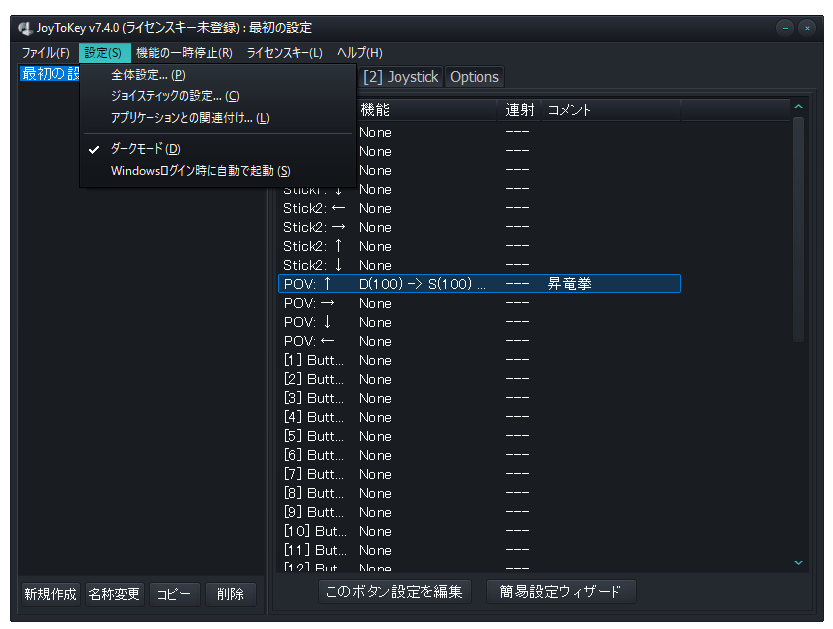833x629 pixels.
Task: Click the コメント column header
Action: coord(611,110)
